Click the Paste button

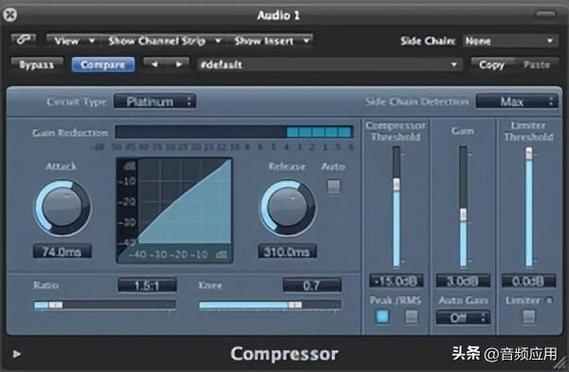pyautogui.click(x=536, y=65)
